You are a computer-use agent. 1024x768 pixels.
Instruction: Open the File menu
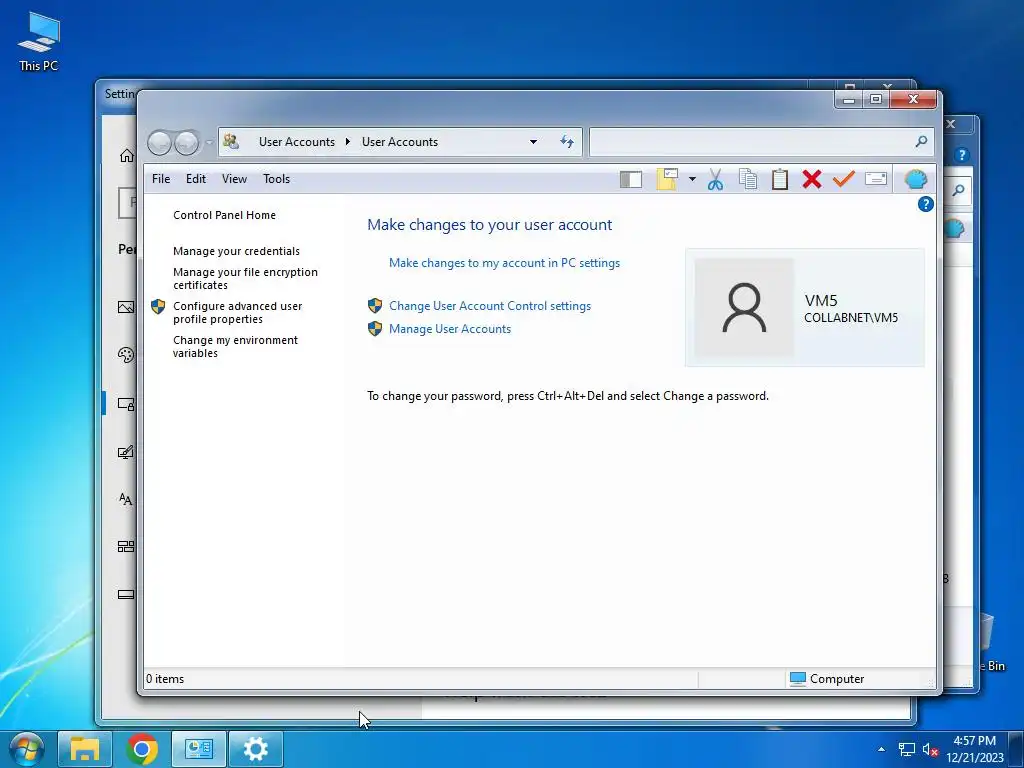point(161,179)
